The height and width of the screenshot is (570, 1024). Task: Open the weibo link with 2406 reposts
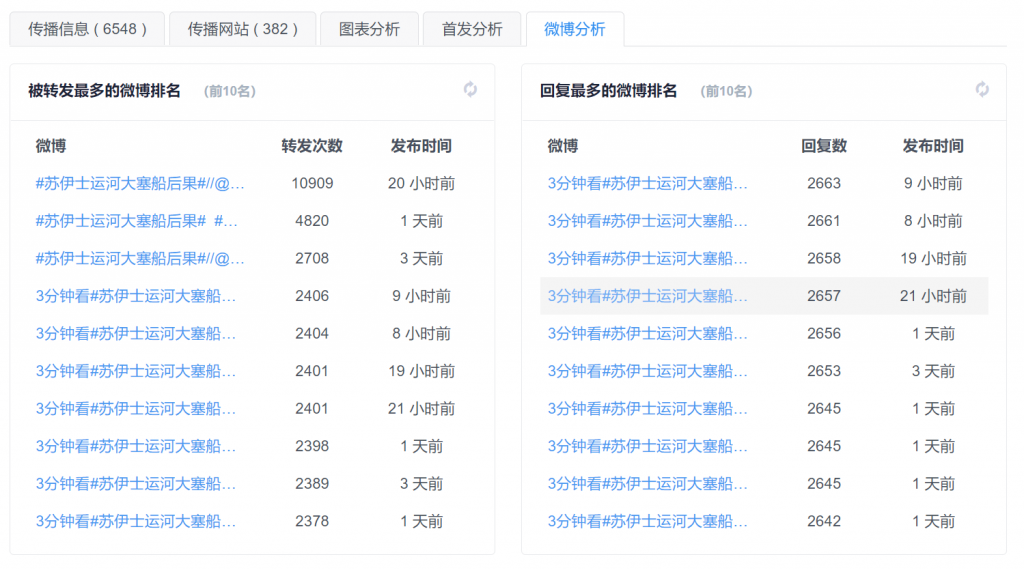[136, 296]
